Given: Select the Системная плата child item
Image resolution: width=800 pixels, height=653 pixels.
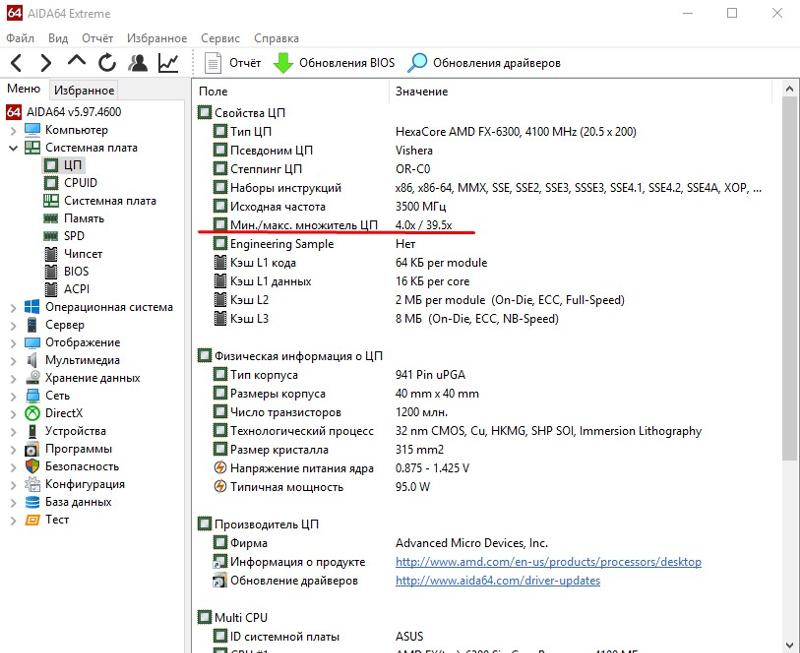Looking at the screenshot, I should pos(100,200).
